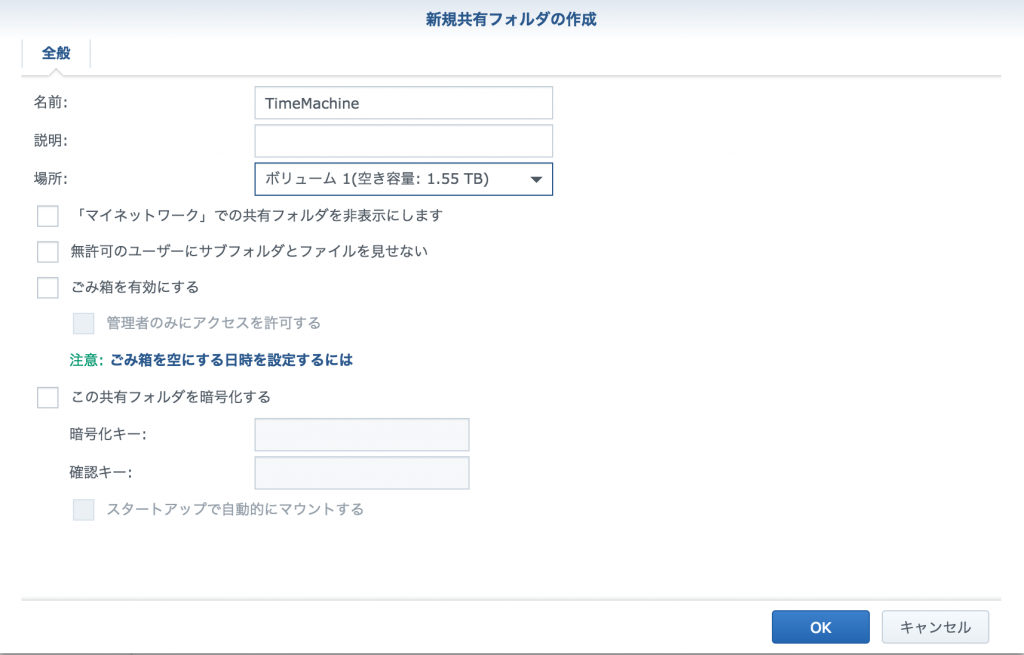Enable the ごみ箱を有効にする checkbox

[x=48, y=287]
